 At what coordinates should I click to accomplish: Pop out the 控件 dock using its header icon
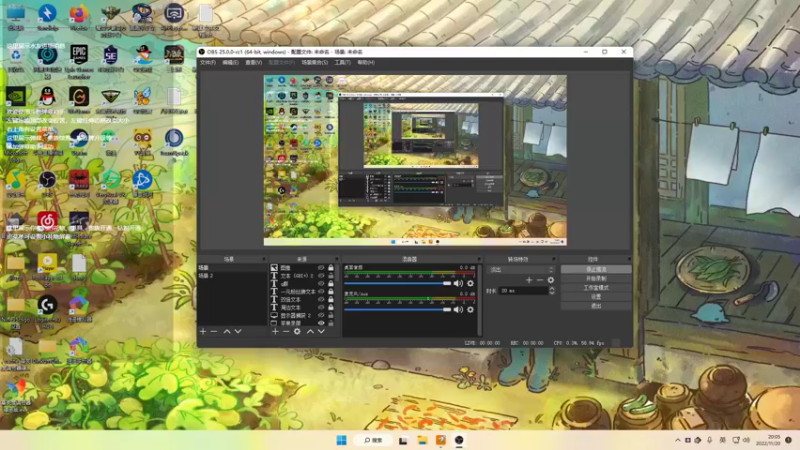pos(629,259)
